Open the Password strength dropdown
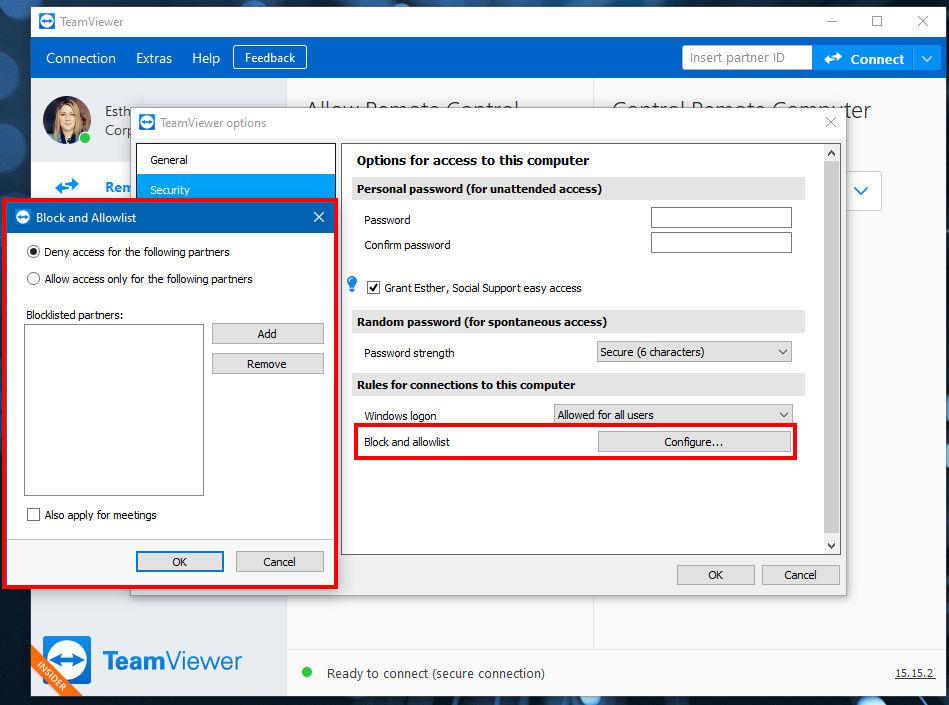Viewport: 949px width, 705px height. pyautogui.click(x=694, y=352)
